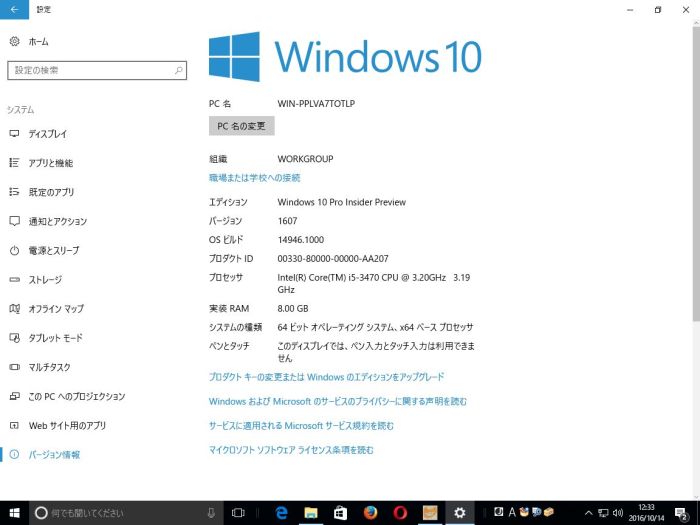The width and height of the screenshot is (700, 525).
Task: Open 既定のアプリ settings
Action: tap(50, 192)
